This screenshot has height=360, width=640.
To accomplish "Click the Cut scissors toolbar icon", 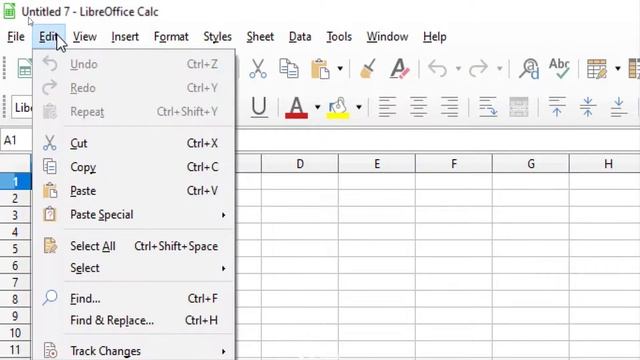I will pyautogui.click(x=258, y=68).
